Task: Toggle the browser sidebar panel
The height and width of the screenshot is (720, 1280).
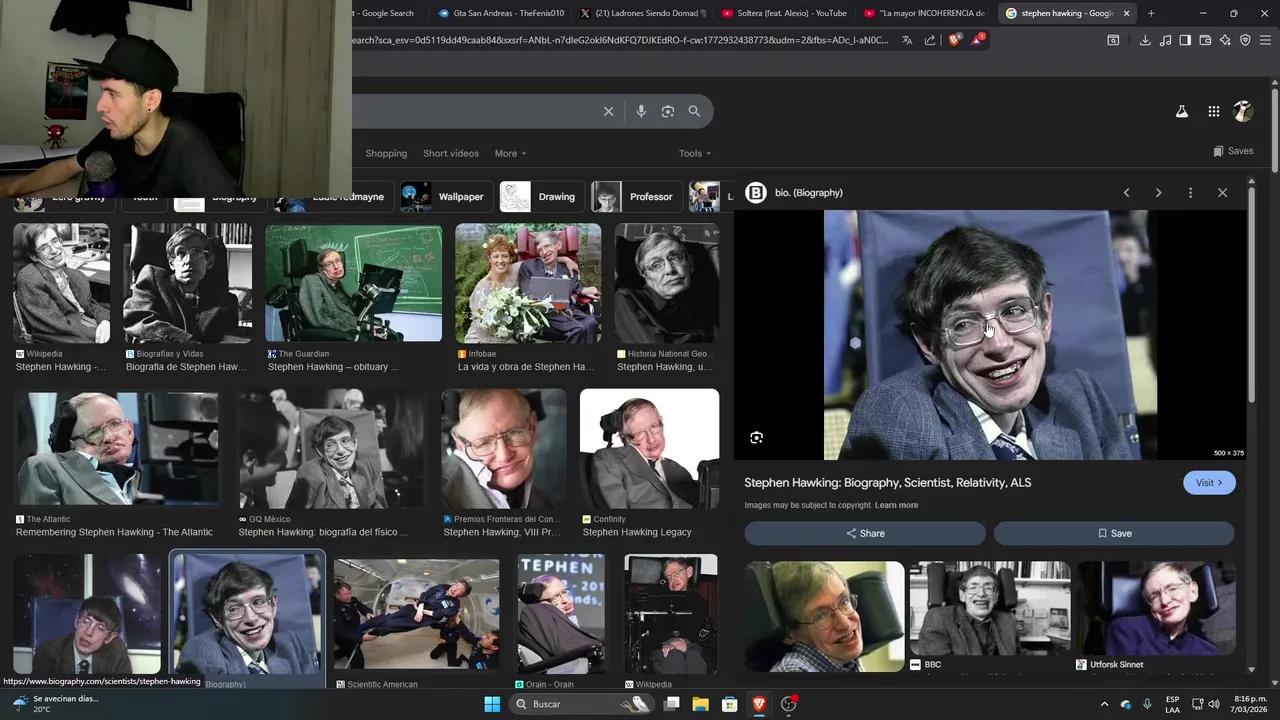Action: 1185,40
